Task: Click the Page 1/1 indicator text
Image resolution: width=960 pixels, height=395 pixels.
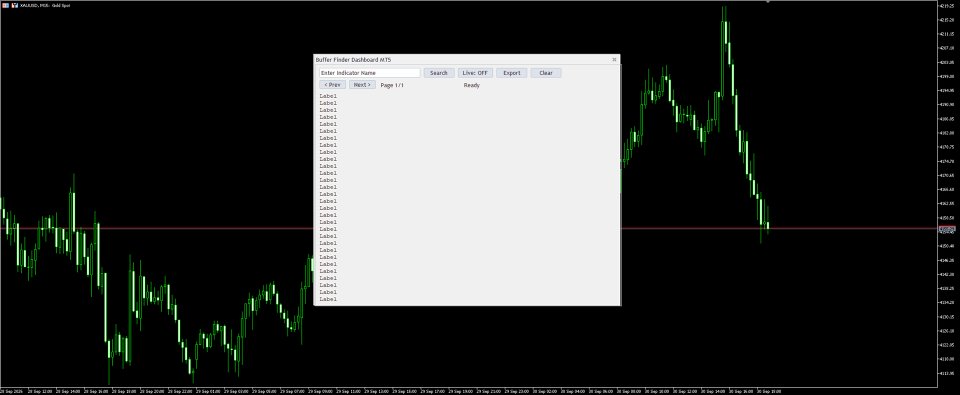Action: pyautogui.click(x=392, y=85)
